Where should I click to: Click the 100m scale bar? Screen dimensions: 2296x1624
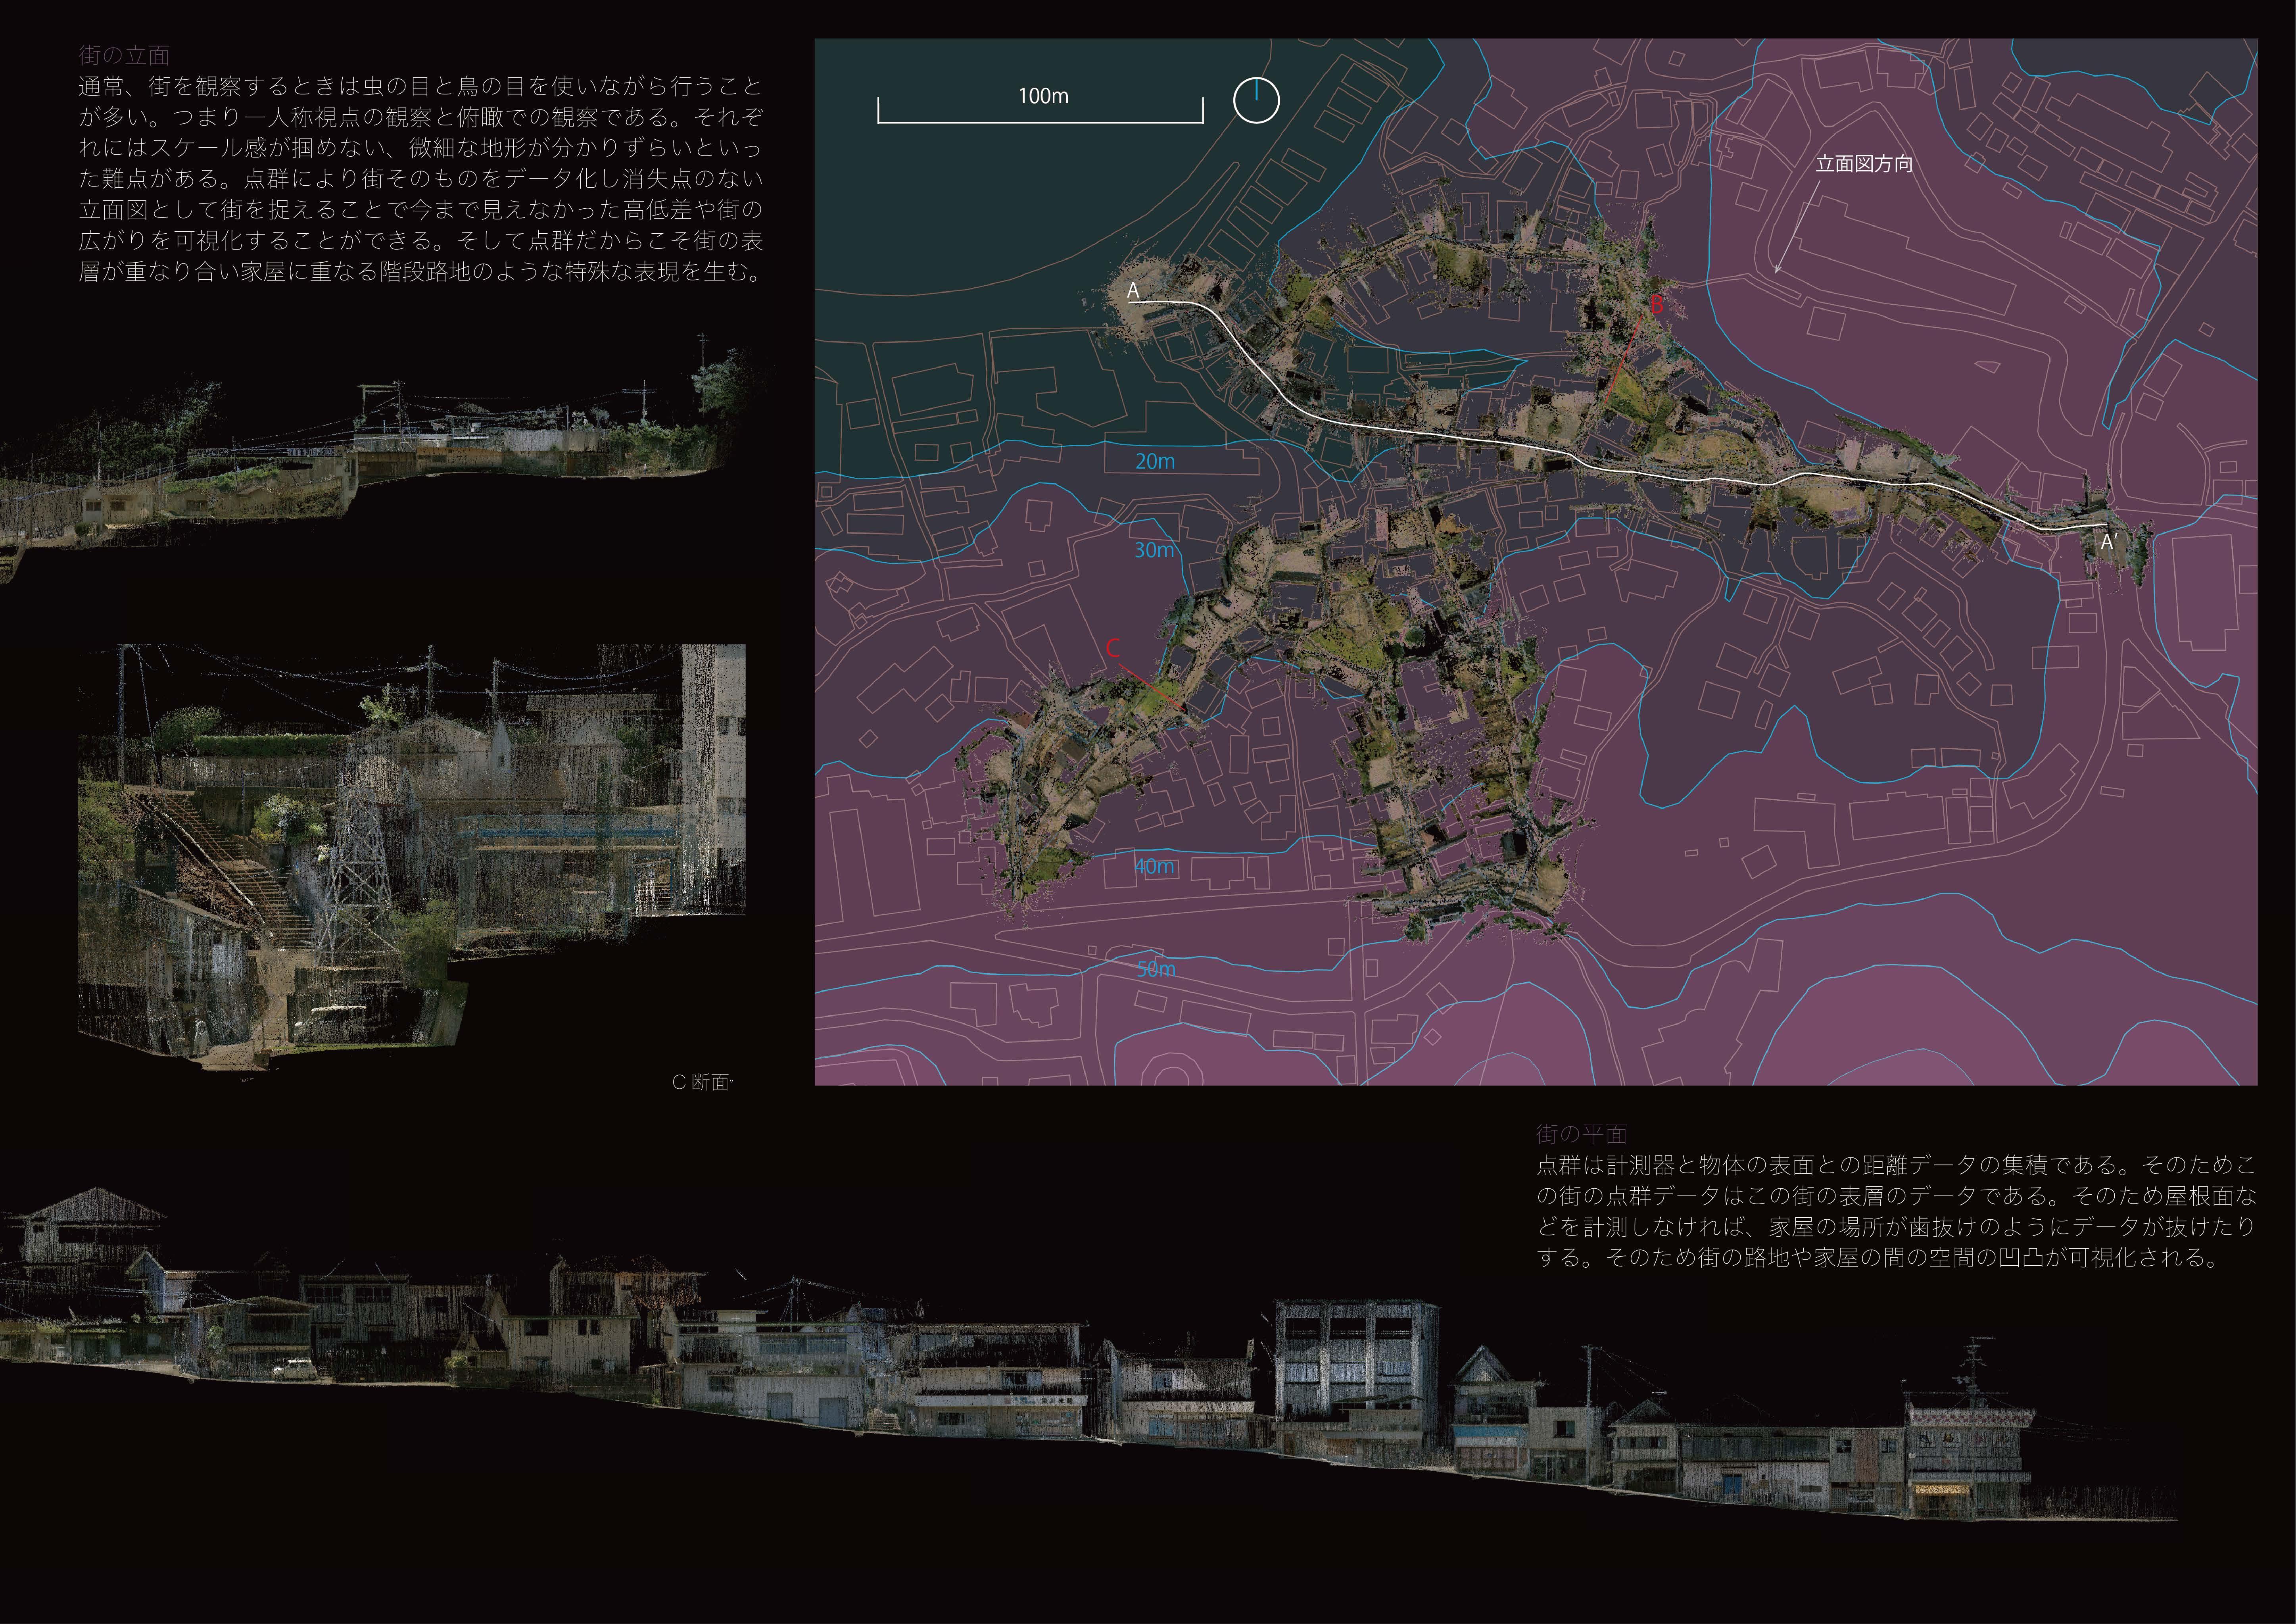(x=1040, y=118)
